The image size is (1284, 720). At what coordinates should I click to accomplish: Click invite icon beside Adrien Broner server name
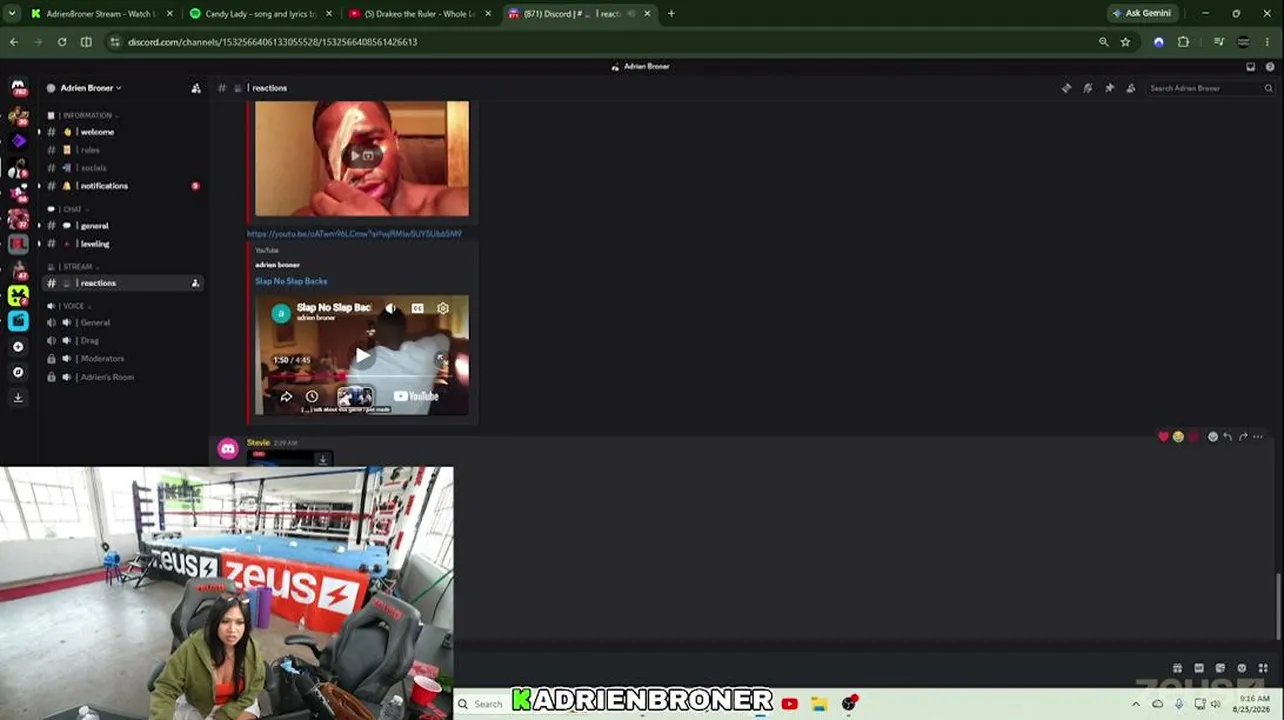pos(196,88)
